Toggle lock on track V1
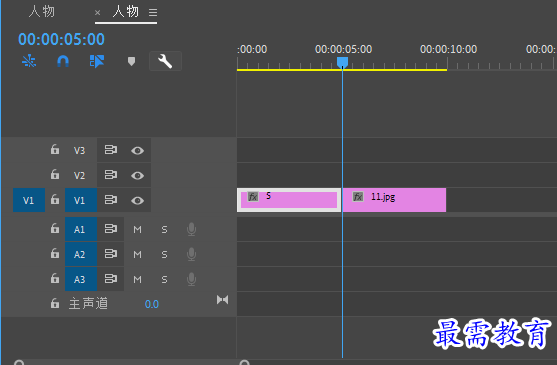 point(55,200)
